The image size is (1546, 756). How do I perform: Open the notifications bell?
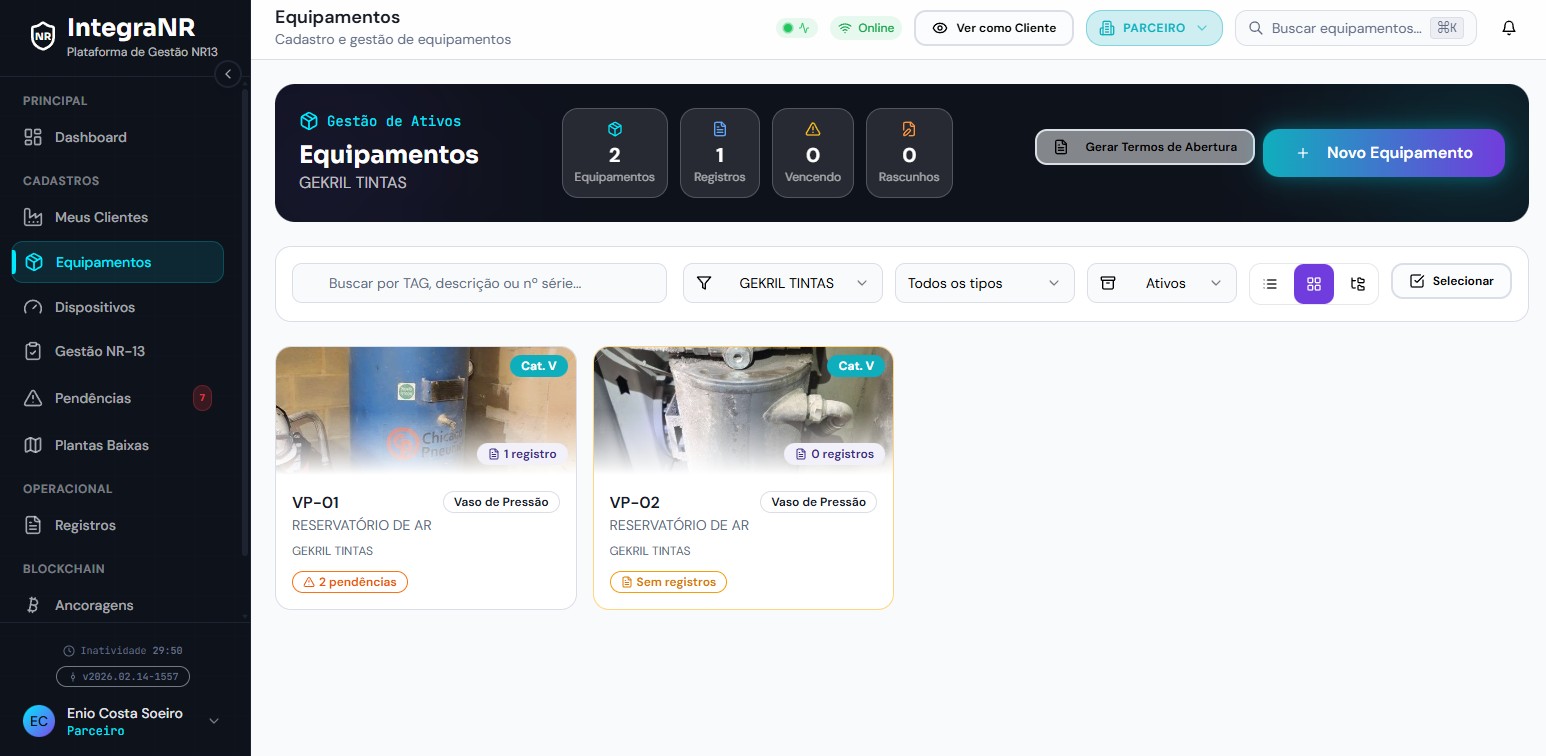(x=1509, y=28)
